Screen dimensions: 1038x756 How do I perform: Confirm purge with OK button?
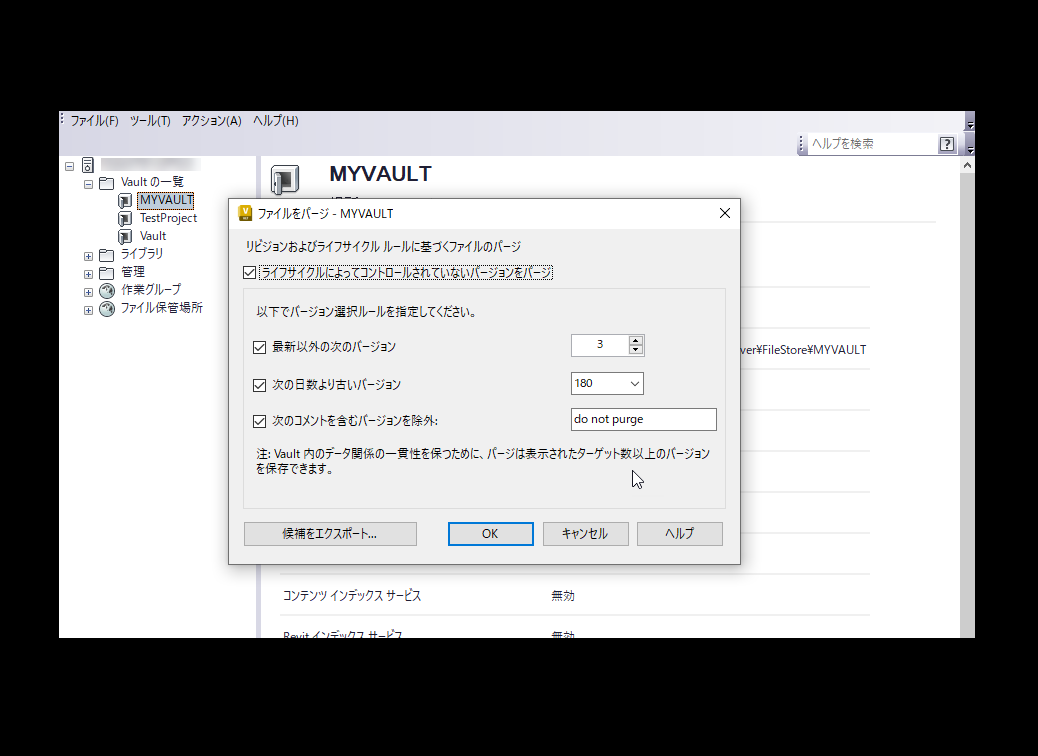(491, 534)
